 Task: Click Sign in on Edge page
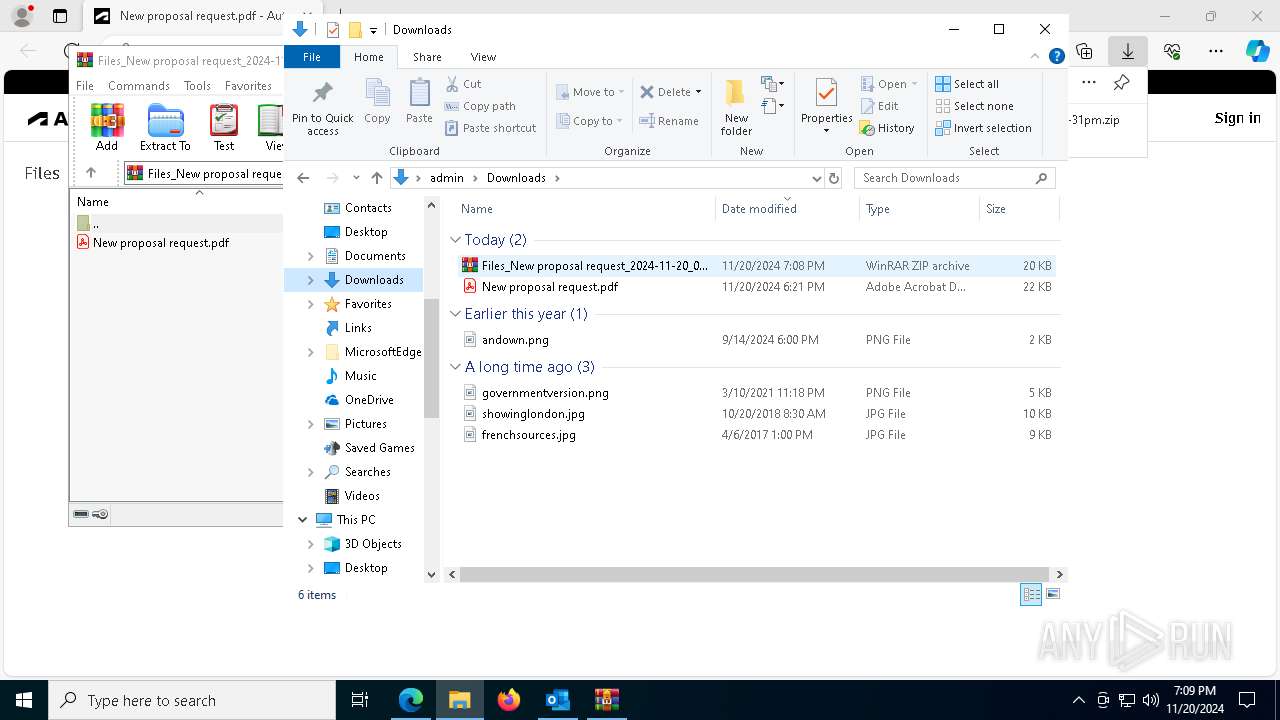(1237, 118)
